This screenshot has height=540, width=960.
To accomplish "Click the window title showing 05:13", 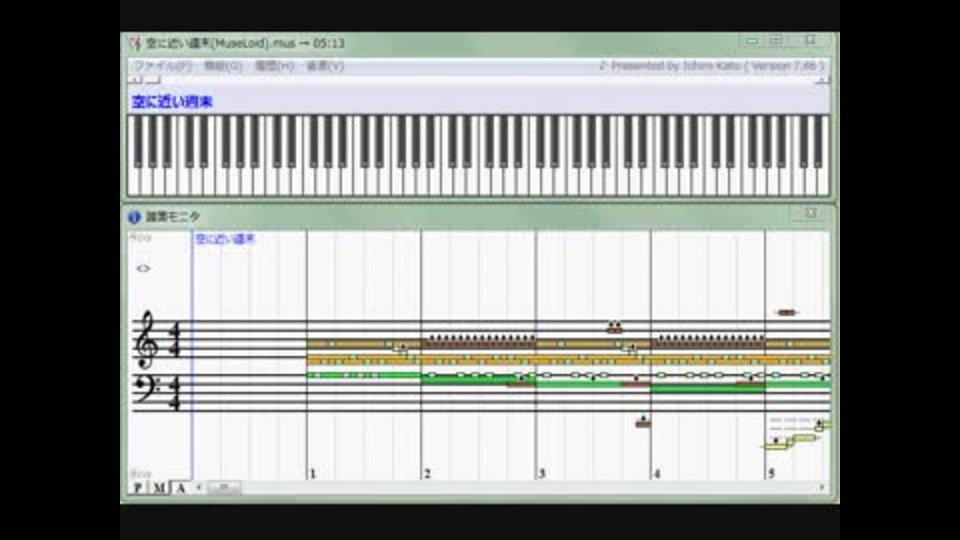I will coord(245,43).
